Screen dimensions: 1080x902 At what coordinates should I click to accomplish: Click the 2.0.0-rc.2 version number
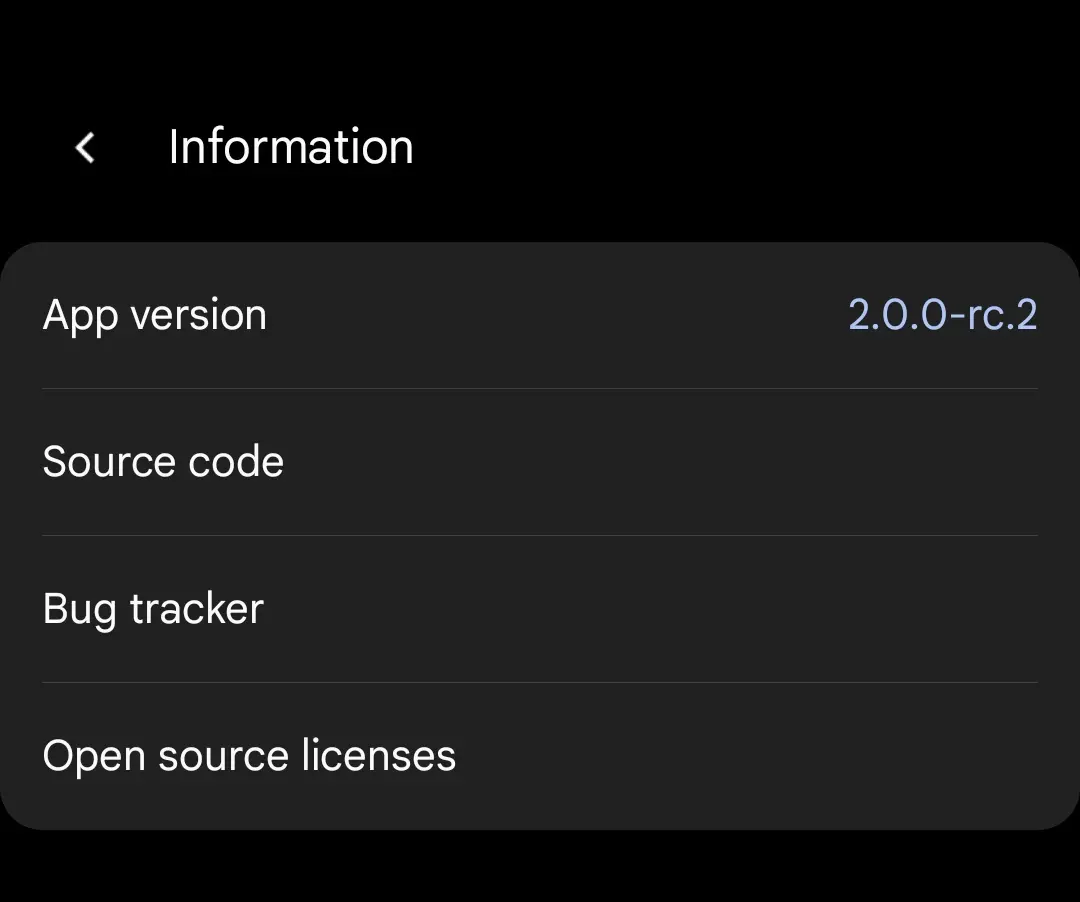pos(942,315)
